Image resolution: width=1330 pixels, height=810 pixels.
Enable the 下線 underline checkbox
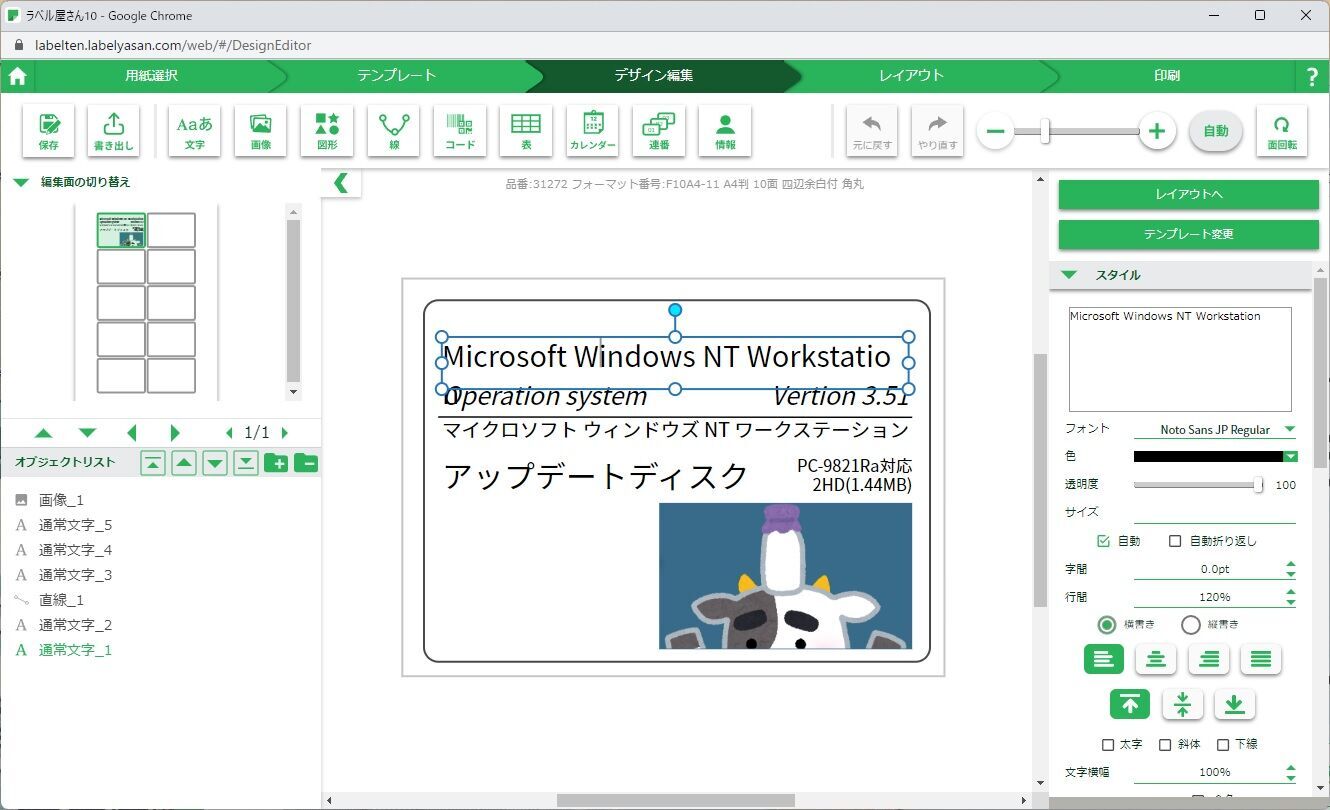tap(1222, 745)
